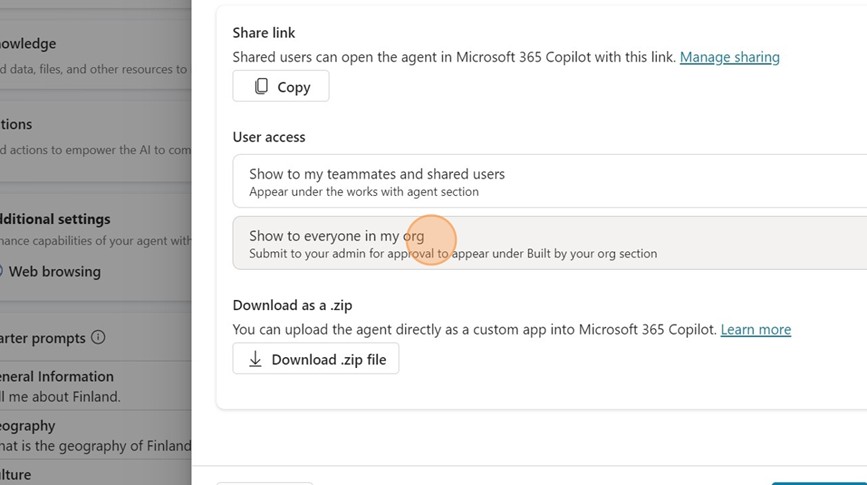Select the Culture starter prompt title
This screenshot has width=867, height=485.
point(16,475)
